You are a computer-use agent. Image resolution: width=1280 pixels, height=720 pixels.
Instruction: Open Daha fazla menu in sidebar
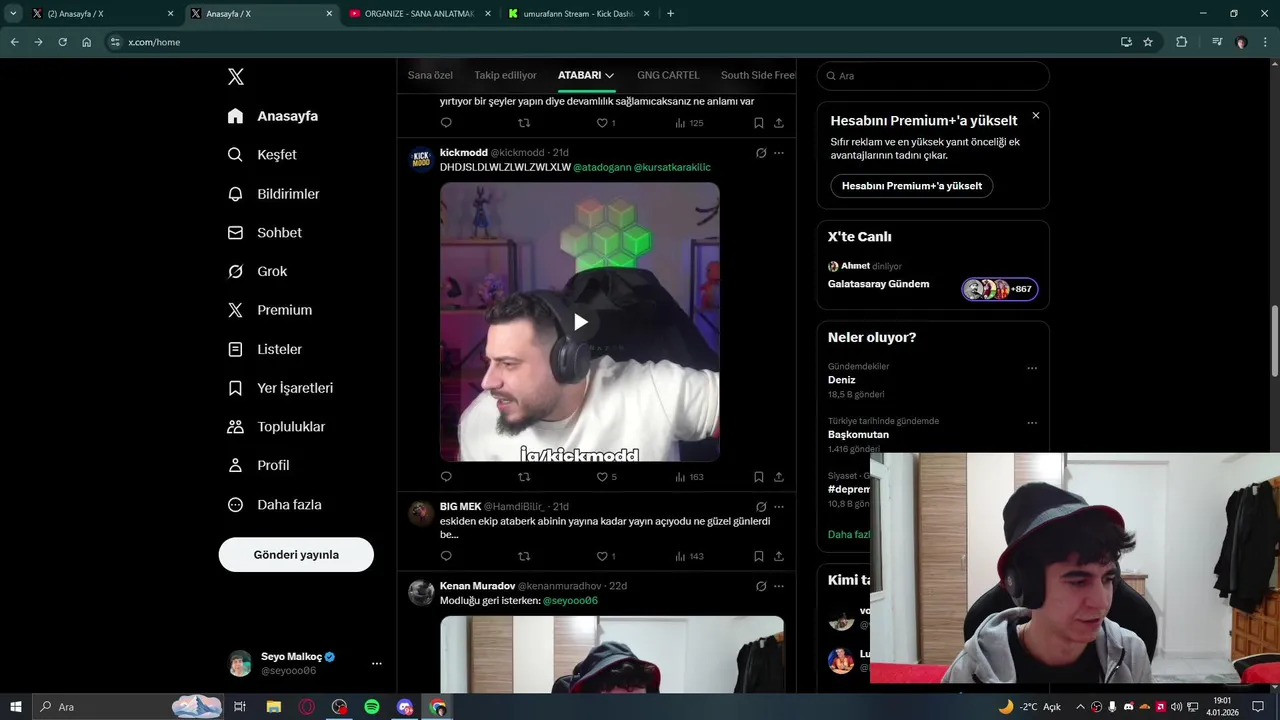pos(275,505)
